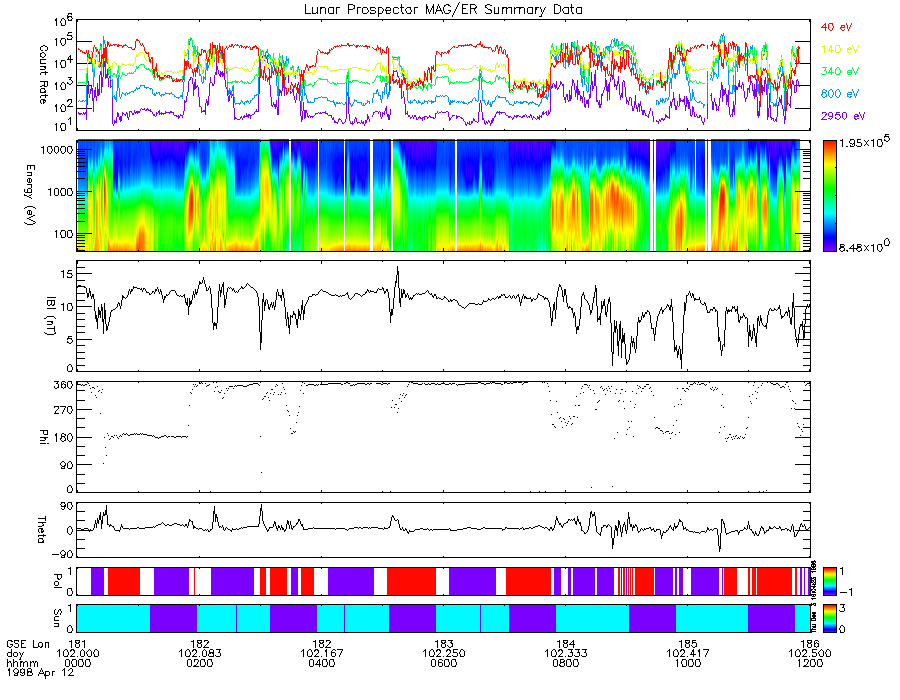The width and height of the screenshot is (900, 700).
Task: Click the 186 GSE longitude tick label
Action: tap(810, 644)
